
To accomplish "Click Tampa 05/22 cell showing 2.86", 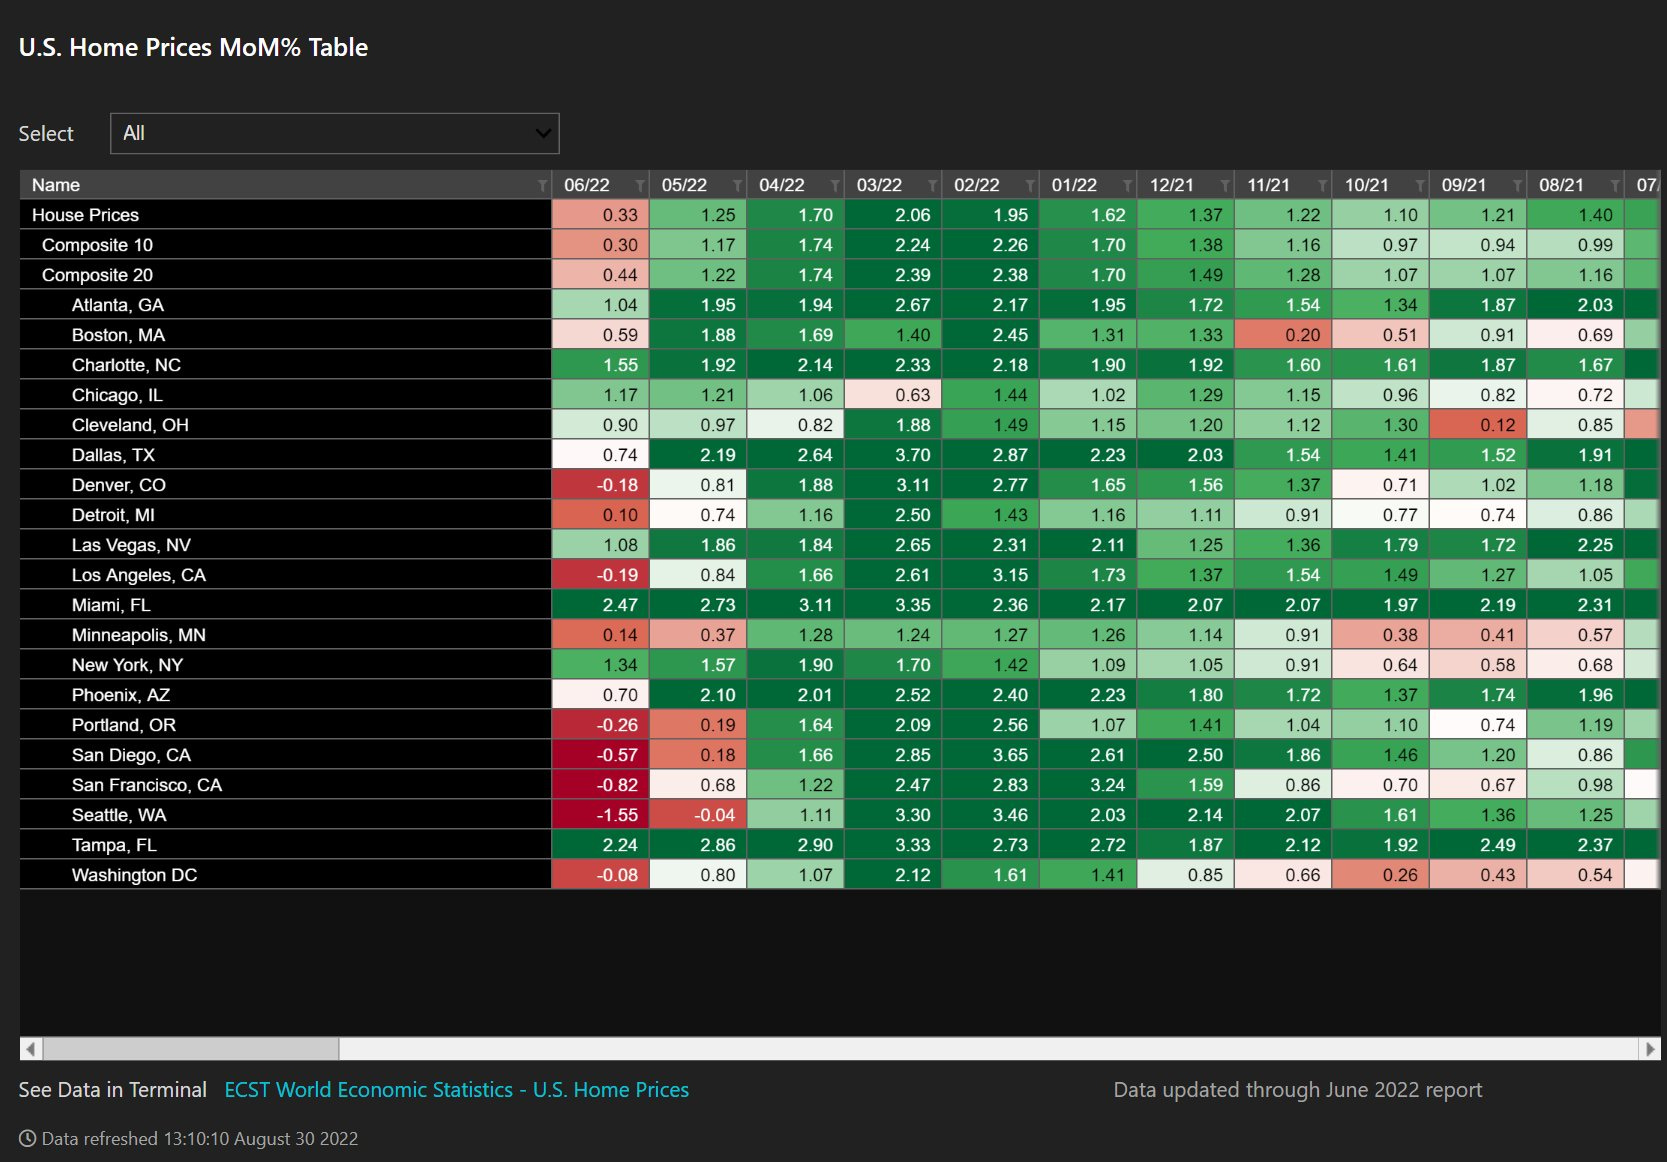I will tap(698, 845).
